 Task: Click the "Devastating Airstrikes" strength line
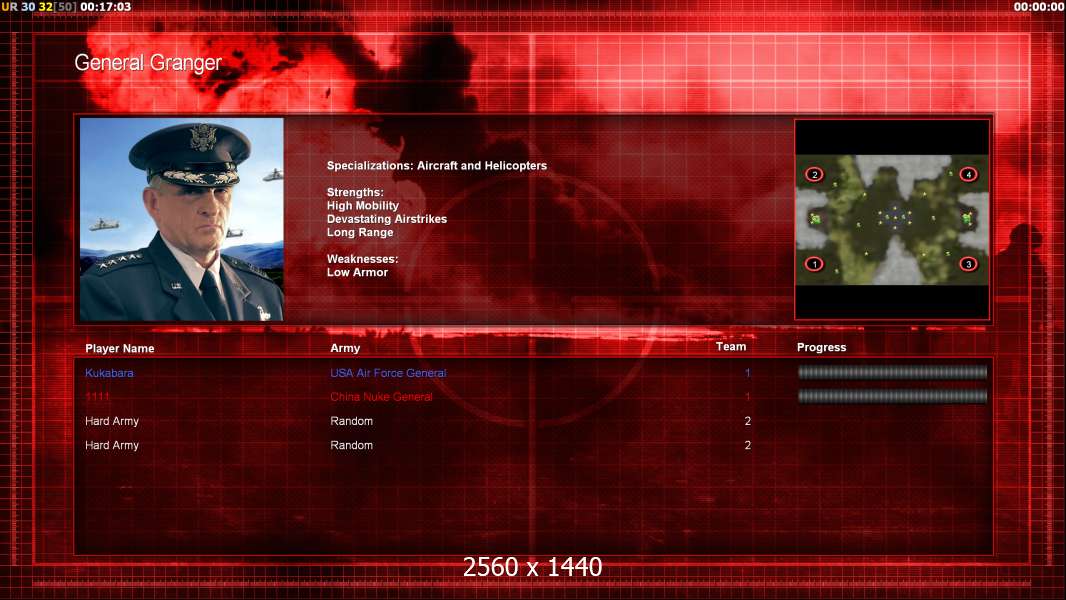coord(387,219)
